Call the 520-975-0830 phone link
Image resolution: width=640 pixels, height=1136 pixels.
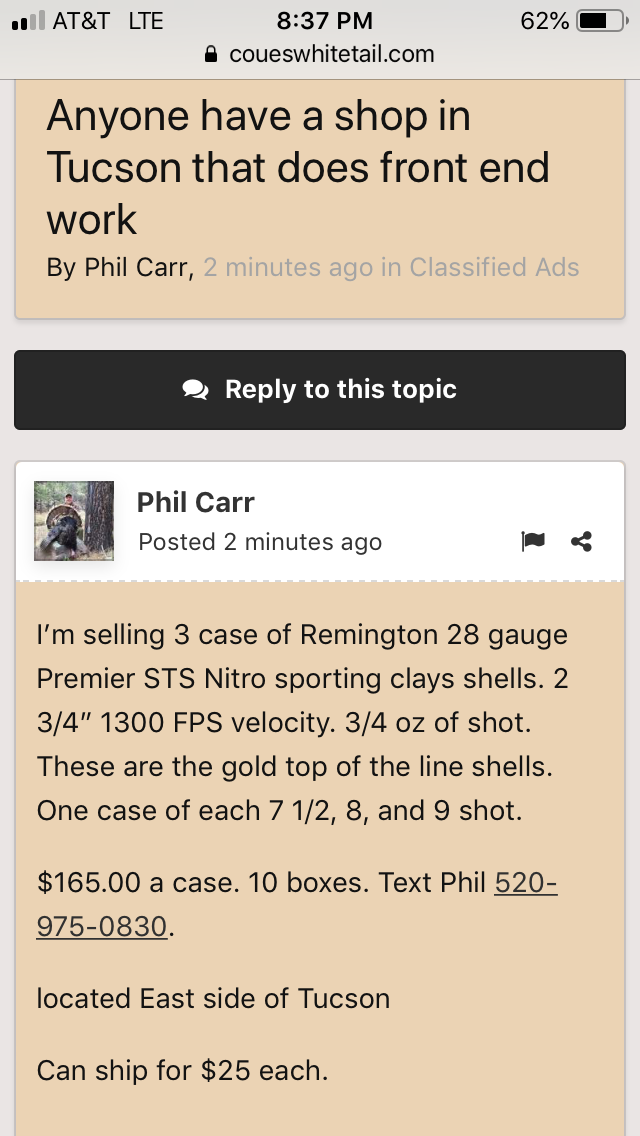[x=296, y=904]
